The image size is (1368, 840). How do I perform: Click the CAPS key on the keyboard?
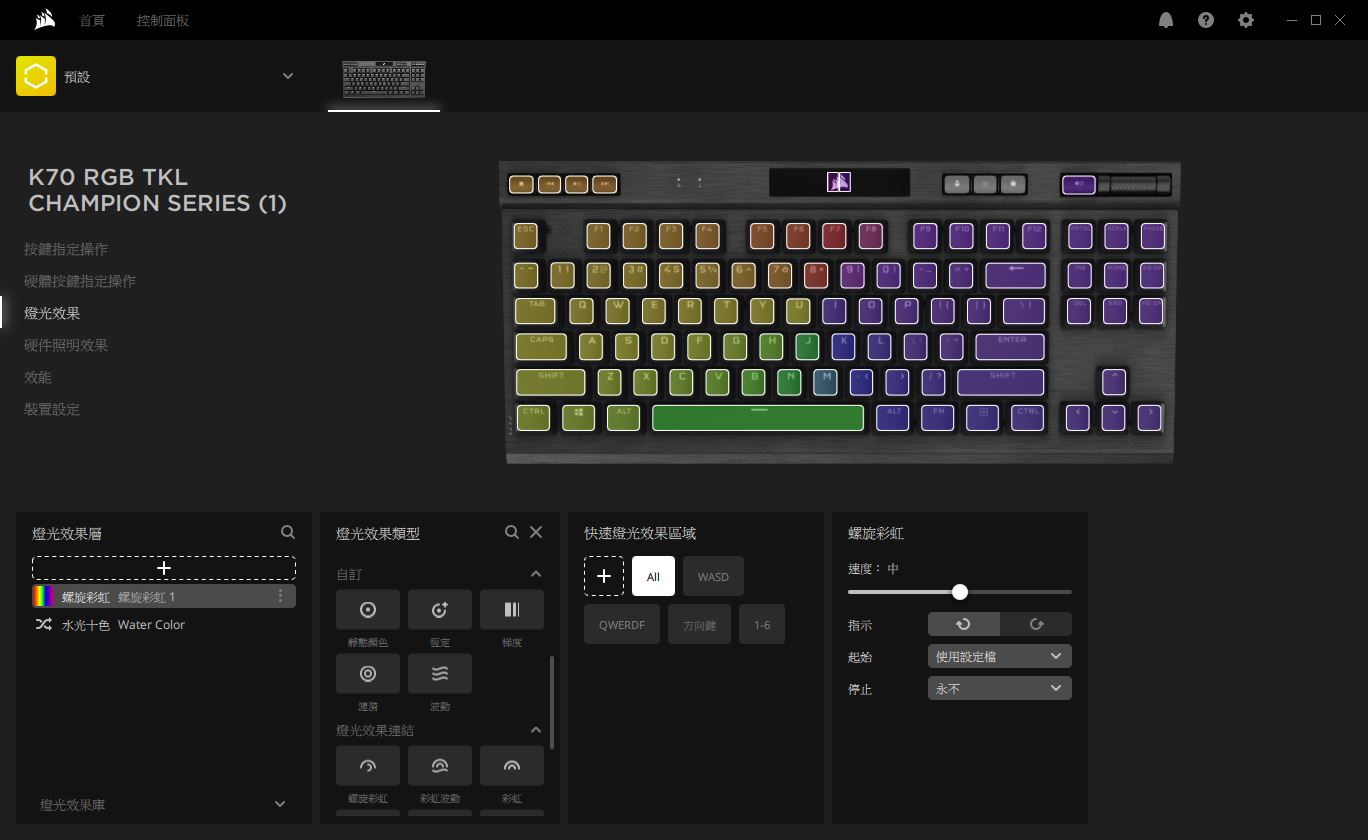click(x=541, y=346)
